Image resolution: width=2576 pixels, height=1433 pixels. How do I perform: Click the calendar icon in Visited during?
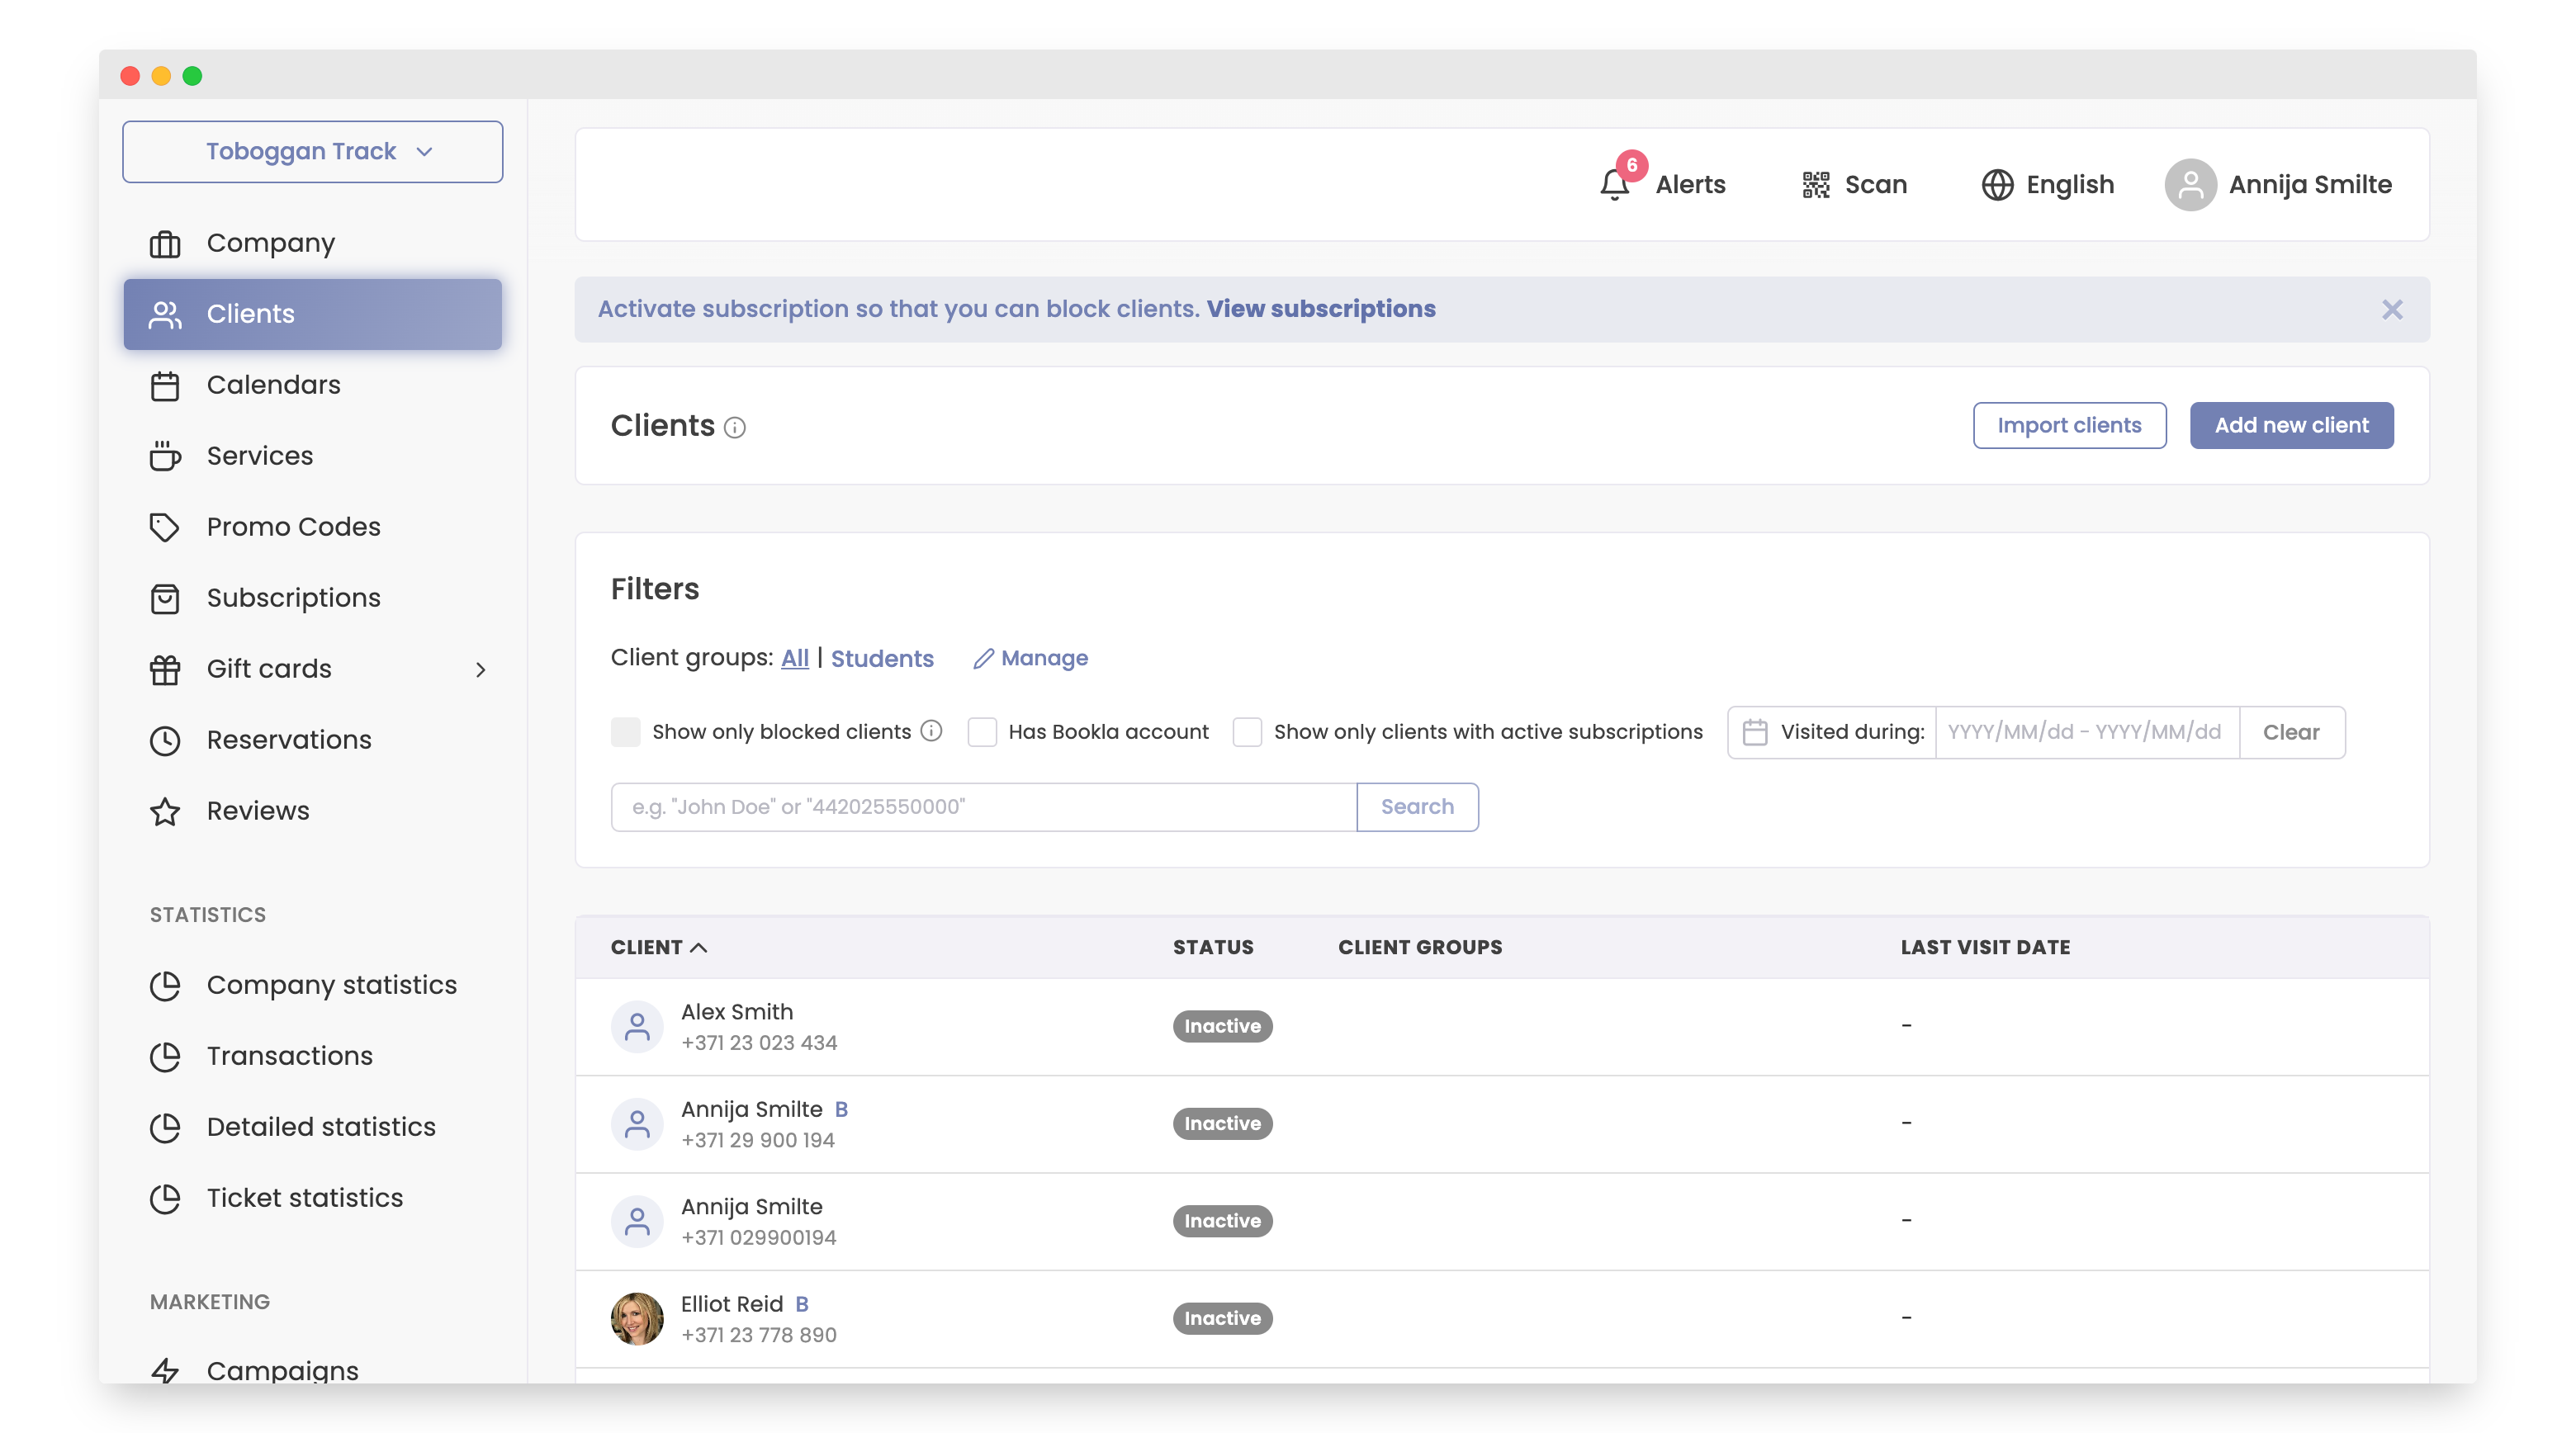(1754, 732)
